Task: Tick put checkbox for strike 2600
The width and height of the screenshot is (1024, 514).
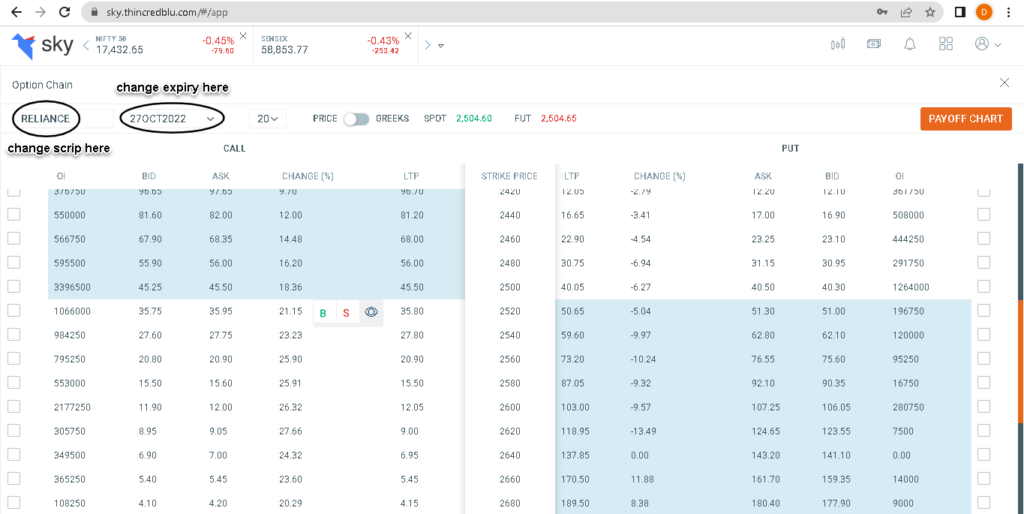Action: coord(984,406)
